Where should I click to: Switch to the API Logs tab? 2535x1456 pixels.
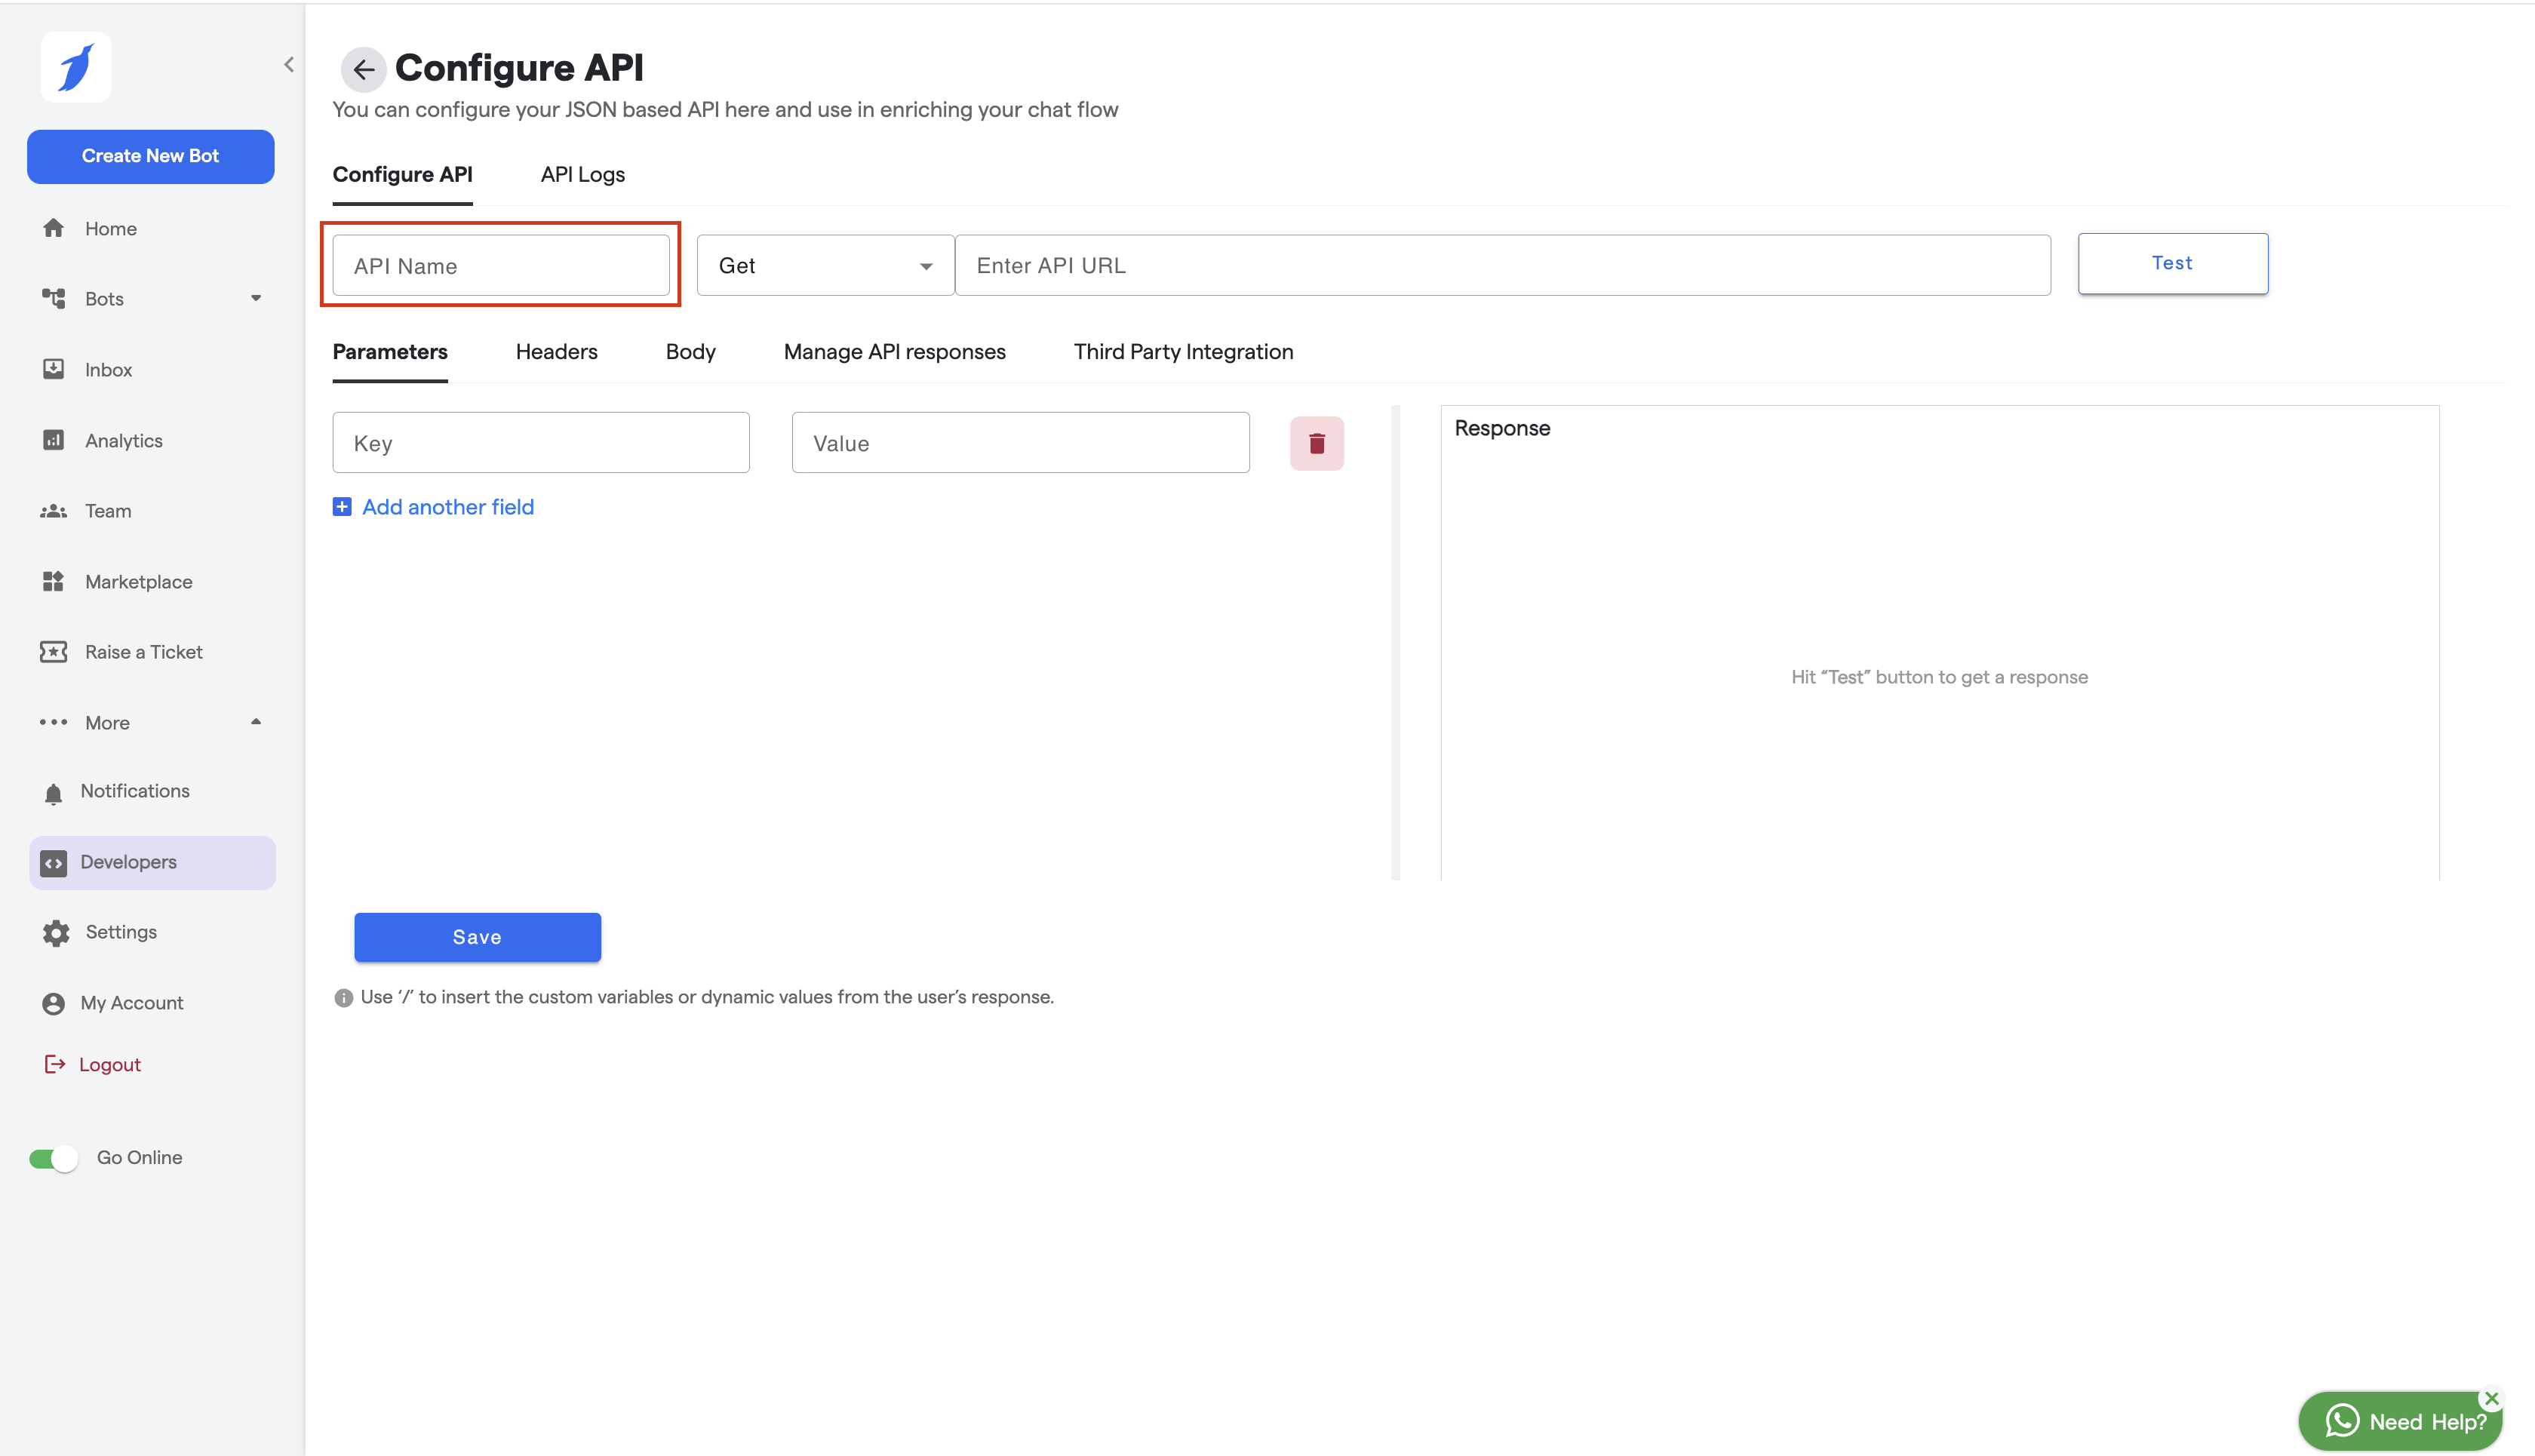(x=582, y=174)
